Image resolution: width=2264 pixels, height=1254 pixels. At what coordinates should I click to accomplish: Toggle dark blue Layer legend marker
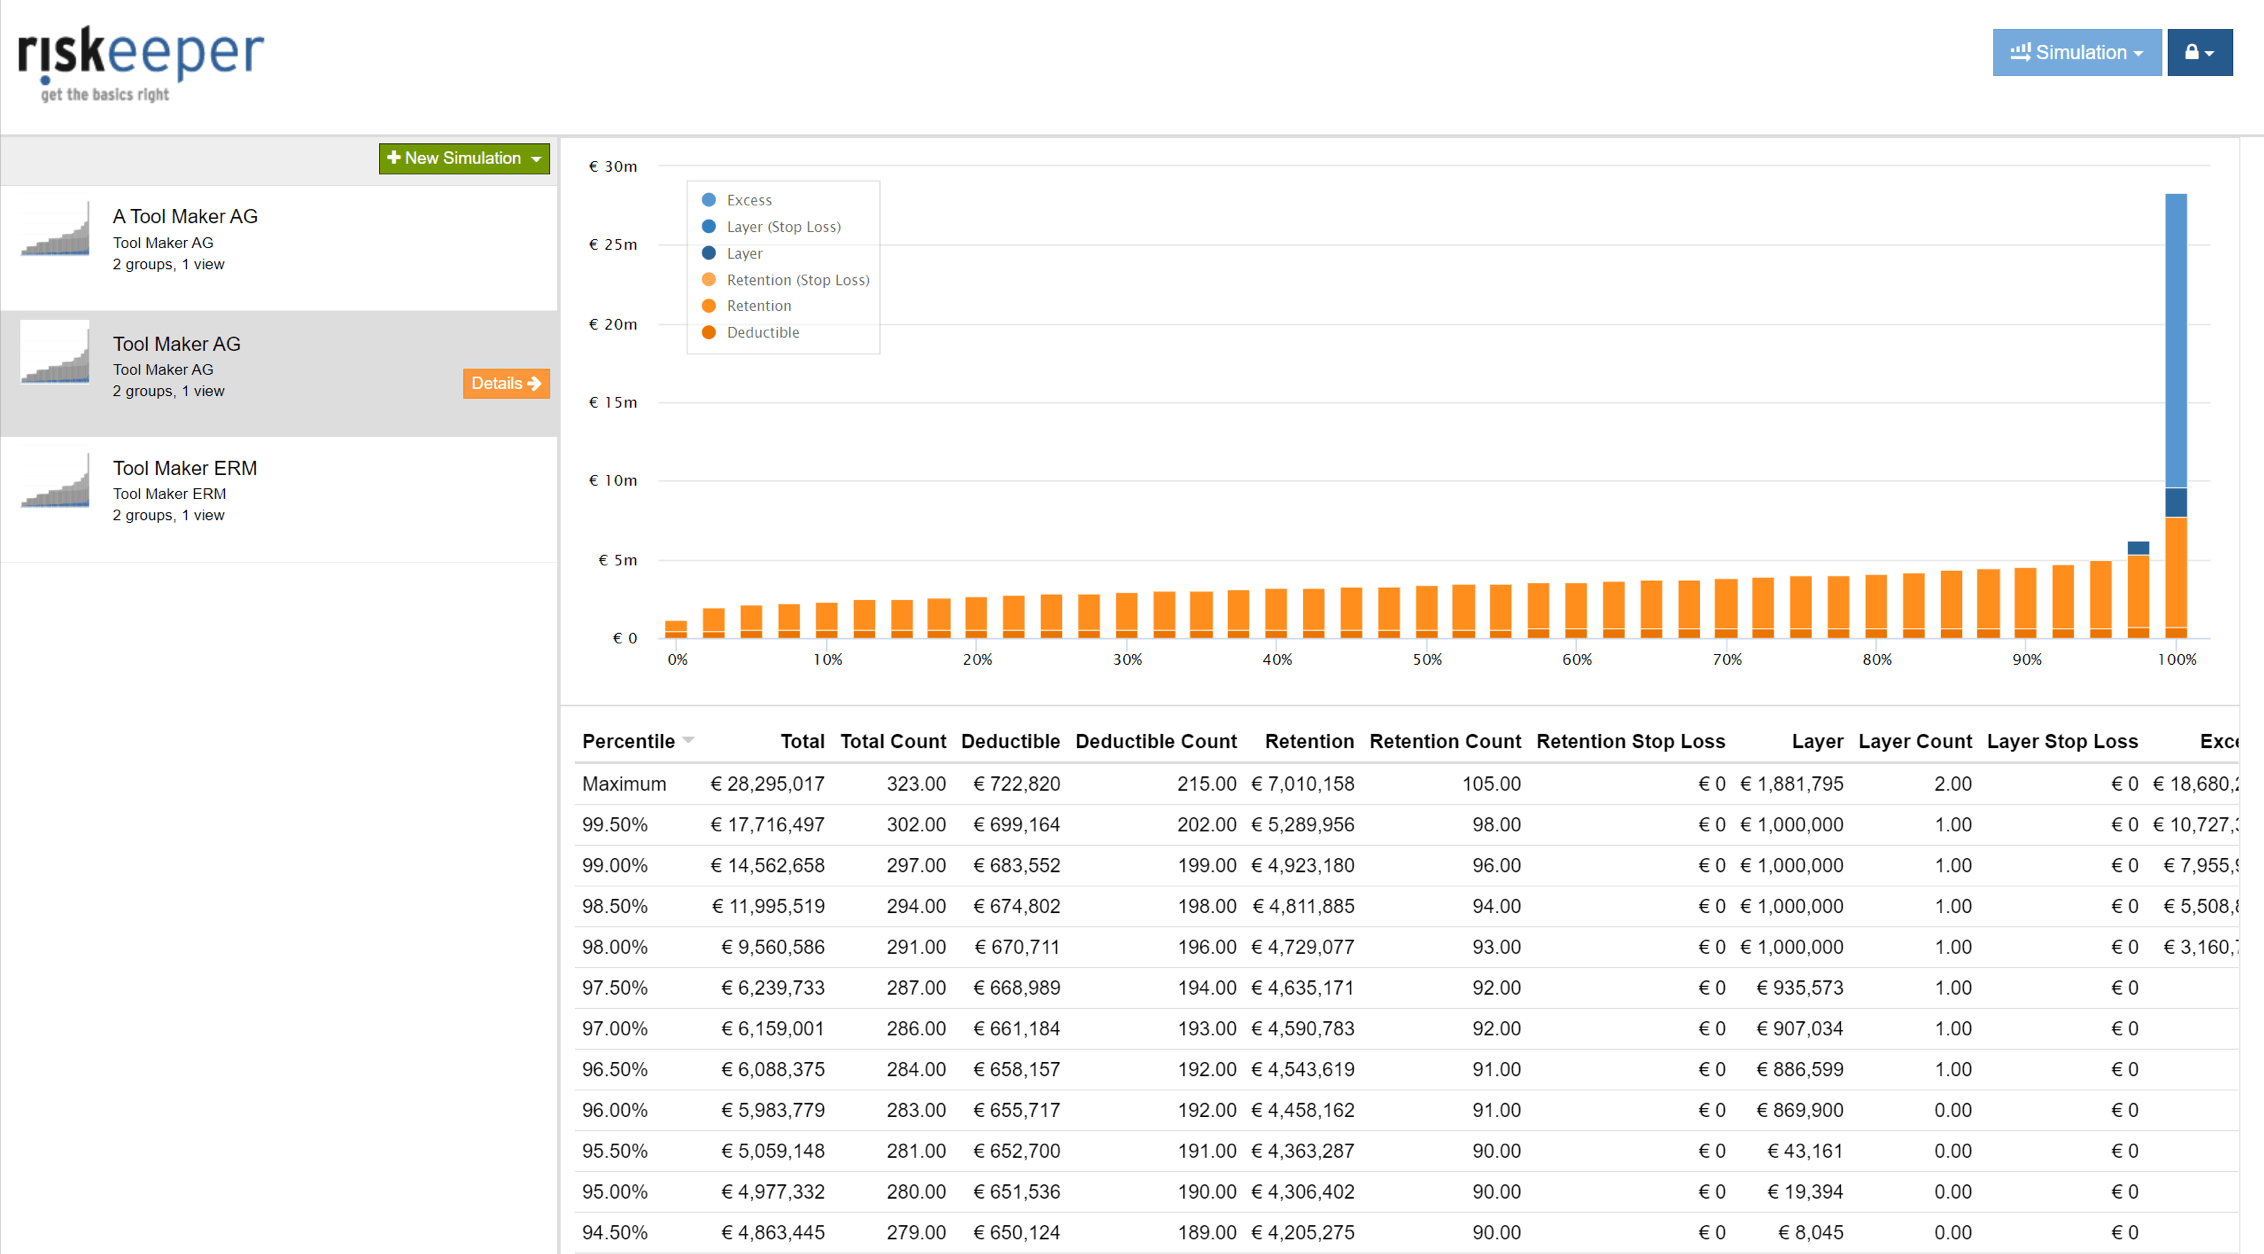709,253
